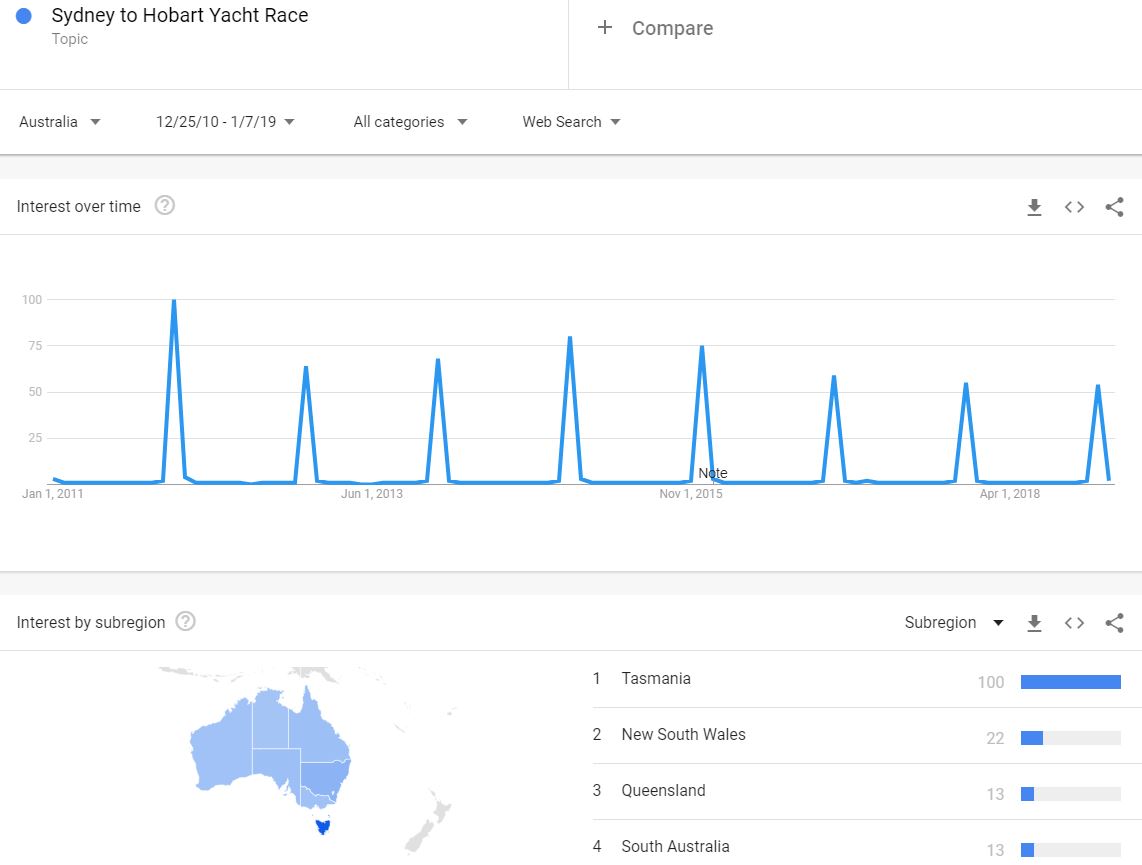Image resolution: width=1142 pixels, height=865 pixels.
Task: Expand the Subregion view selector
Action: click(954, 623)
